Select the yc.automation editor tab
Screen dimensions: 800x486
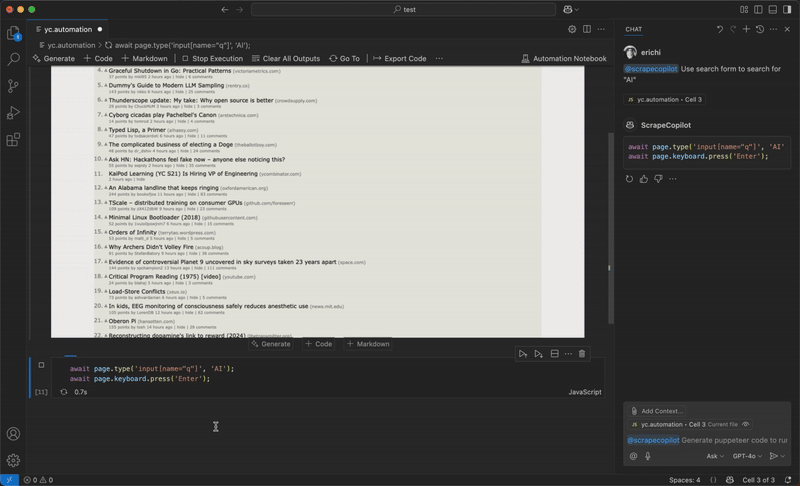[x=68, y=29]
